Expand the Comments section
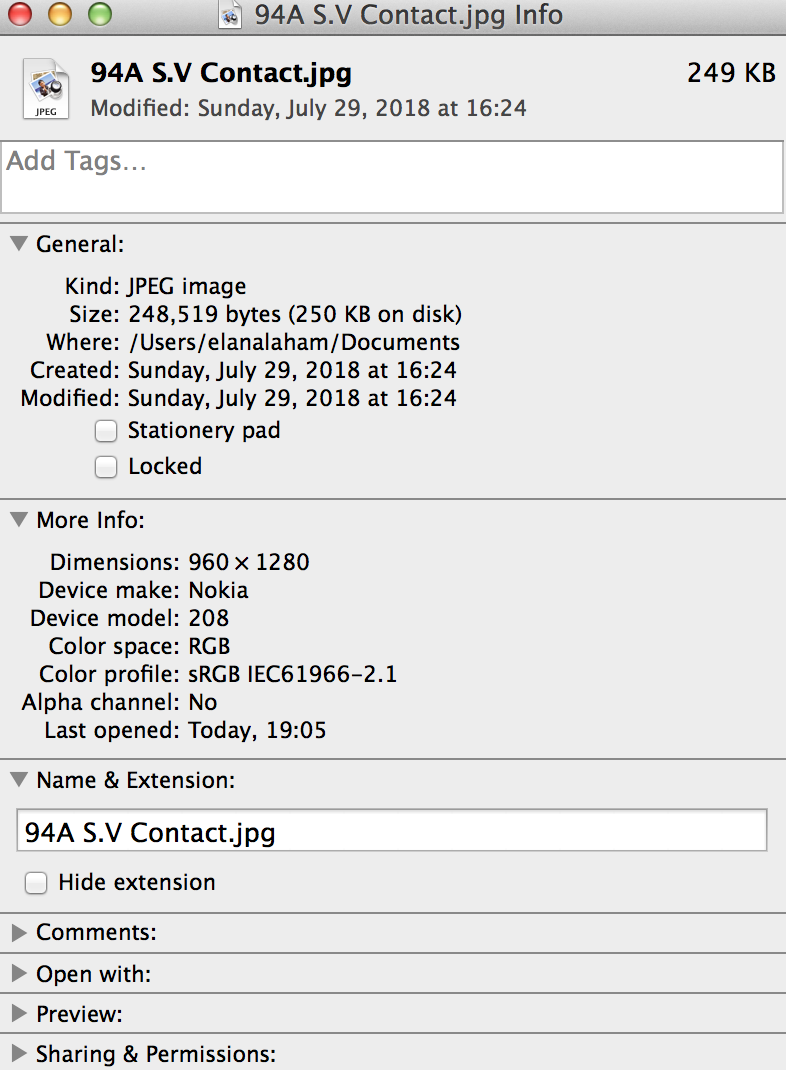This screenshot has height=1070, width=786. point(19,932)
